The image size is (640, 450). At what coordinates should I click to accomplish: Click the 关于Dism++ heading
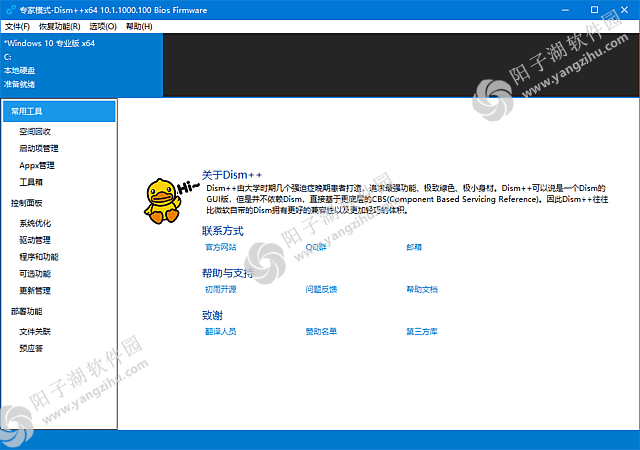coord(232,175)
